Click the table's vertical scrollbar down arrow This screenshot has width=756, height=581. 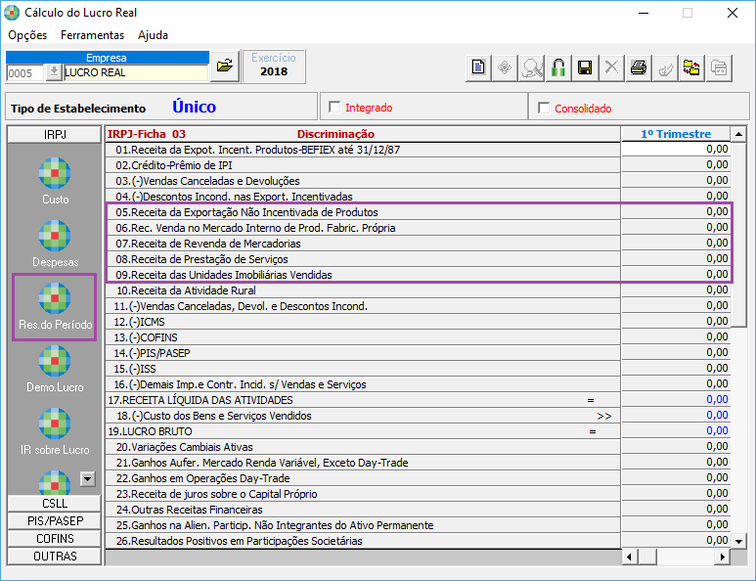point(739,541)
